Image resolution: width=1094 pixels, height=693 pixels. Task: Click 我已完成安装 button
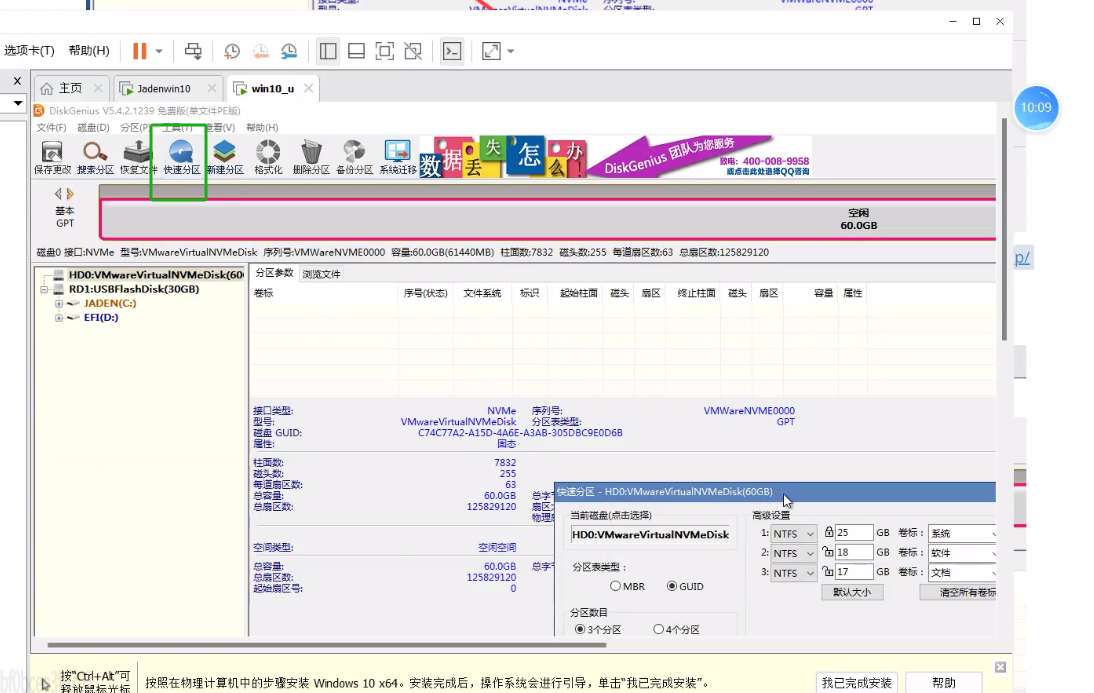tap(857, 683)
